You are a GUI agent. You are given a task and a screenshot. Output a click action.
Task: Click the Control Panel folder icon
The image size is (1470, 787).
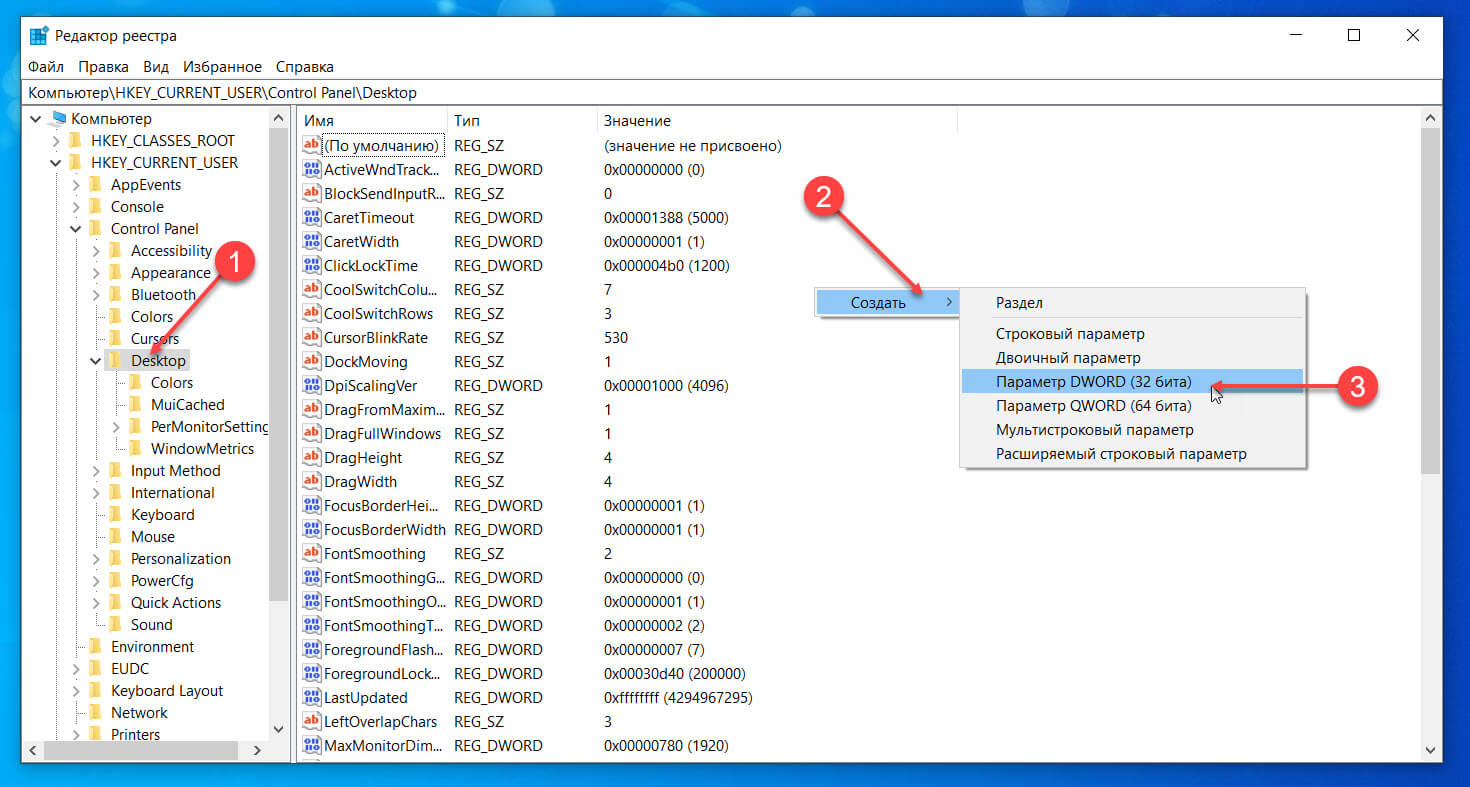coord(95,229)
